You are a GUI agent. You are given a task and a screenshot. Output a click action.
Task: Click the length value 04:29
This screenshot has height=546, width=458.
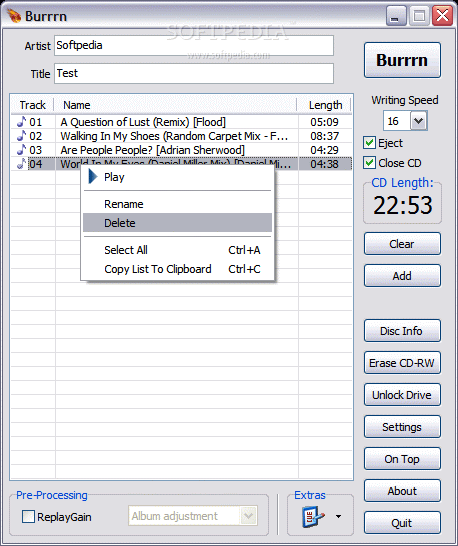pos(324,150)
